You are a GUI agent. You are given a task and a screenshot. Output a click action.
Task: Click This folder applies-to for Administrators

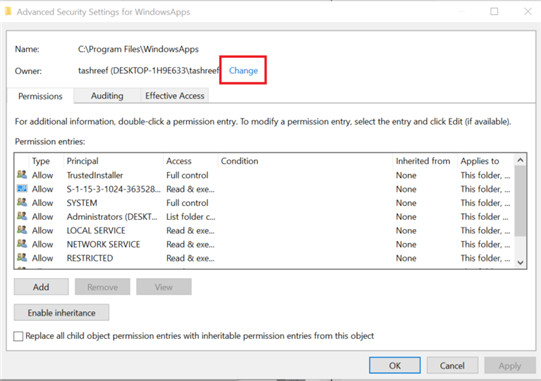(x=484, y=216)
